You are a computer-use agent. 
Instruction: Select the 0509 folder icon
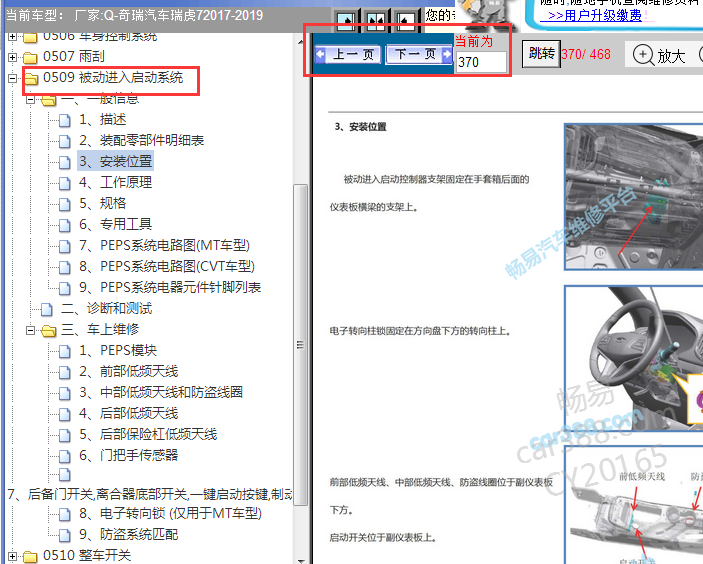point(31,78)
